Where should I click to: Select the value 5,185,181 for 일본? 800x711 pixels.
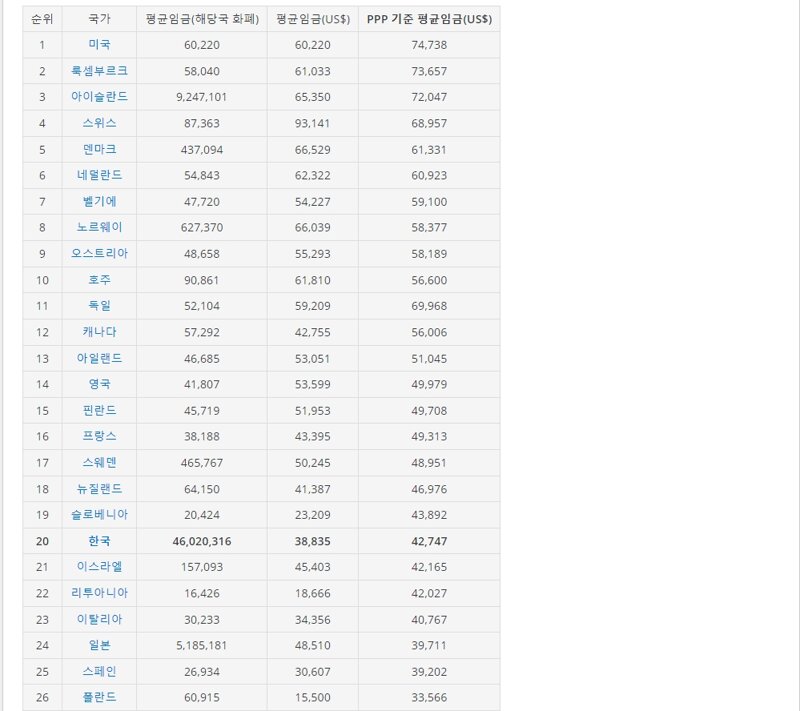202,646
